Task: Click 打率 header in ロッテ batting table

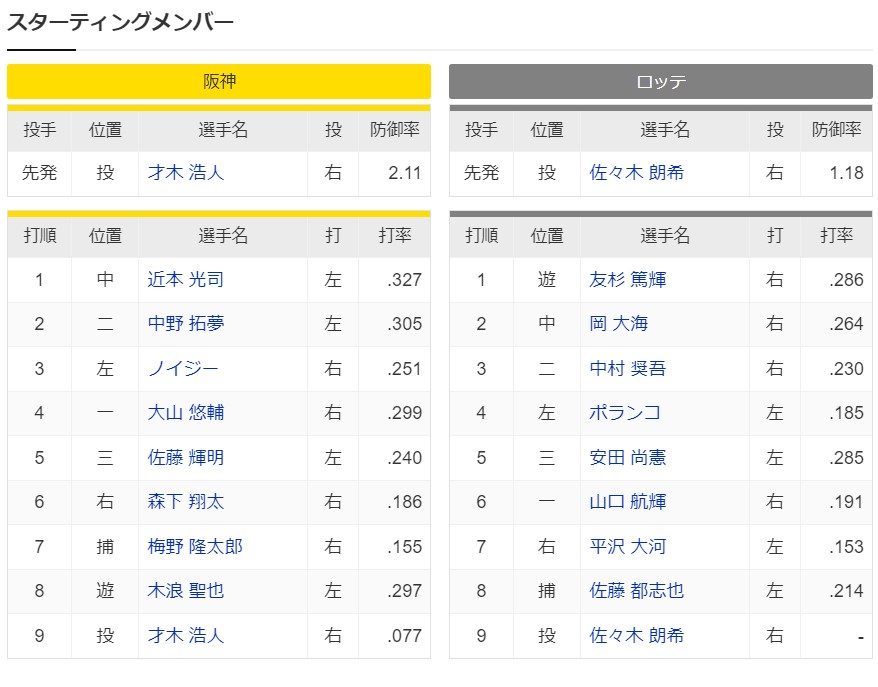Action: tap(837, 236)
